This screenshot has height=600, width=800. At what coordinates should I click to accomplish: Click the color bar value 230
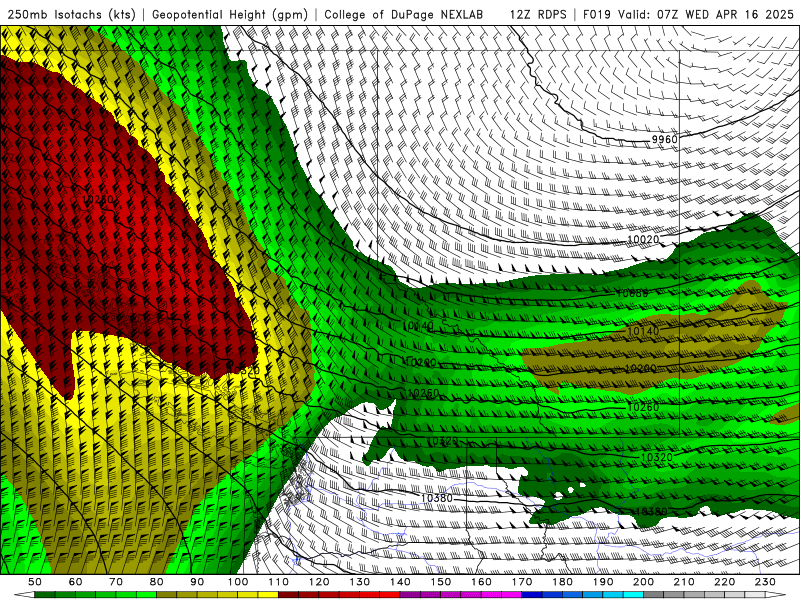tap(765, 582)
